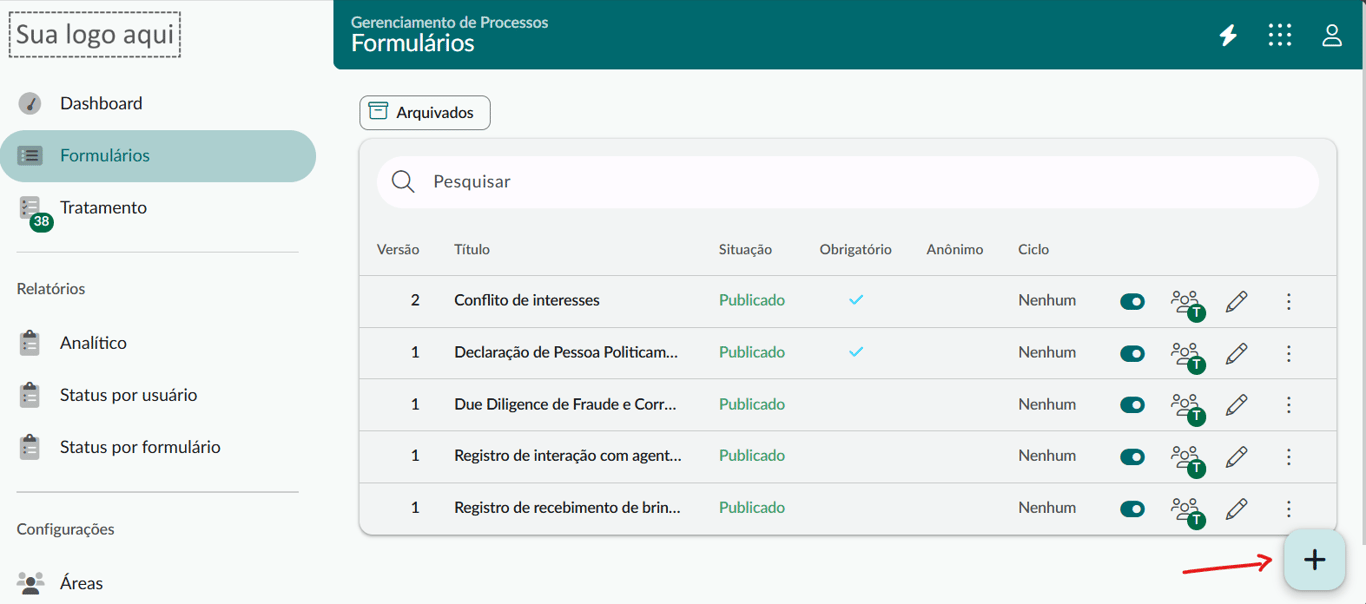The width and height of the screenshot is (1366, 604).
Task: Click the Dashboard gauge icon
Action: coord(30,103)
